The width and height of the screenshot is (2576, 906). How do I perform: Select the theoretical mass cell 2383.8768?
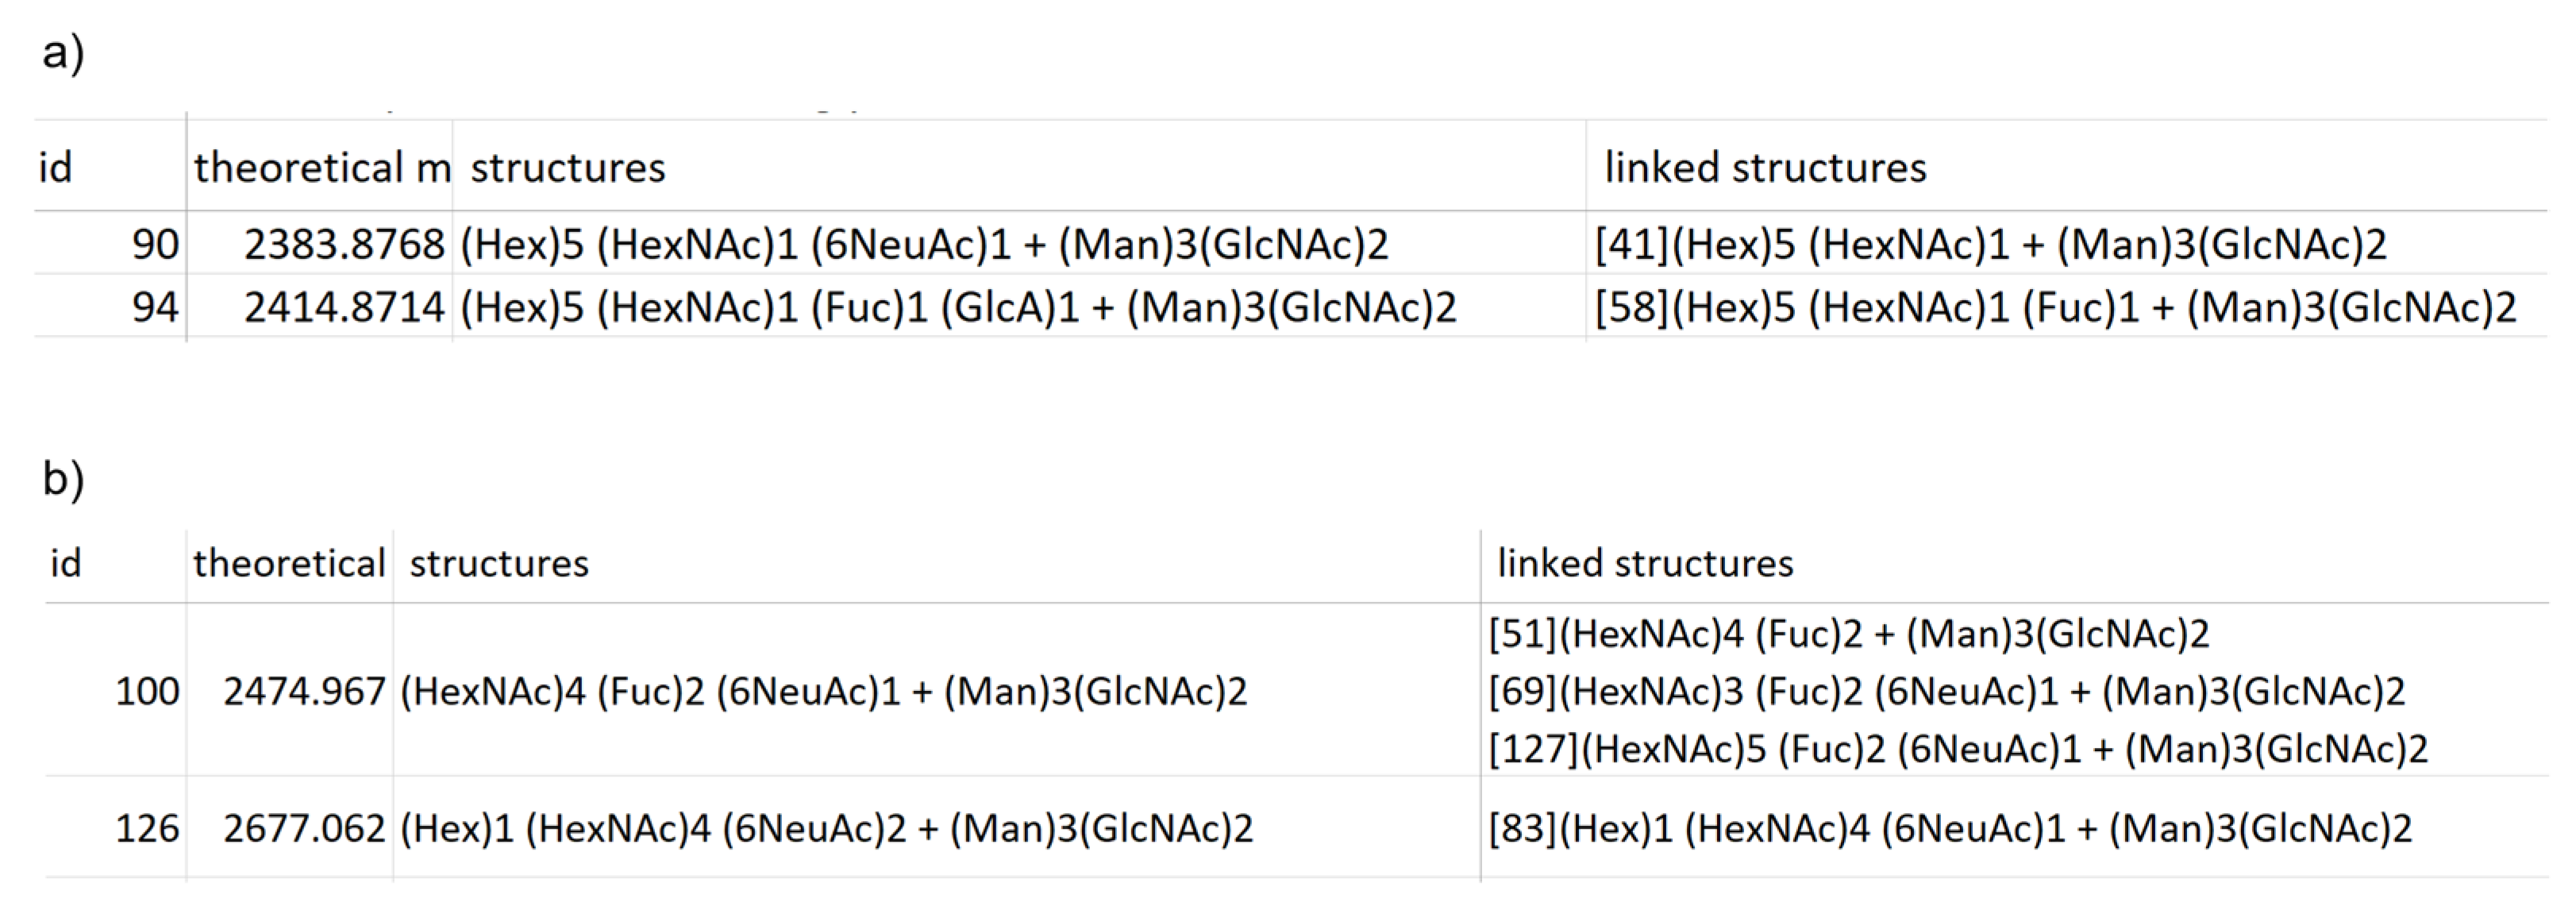coord(344,244)
